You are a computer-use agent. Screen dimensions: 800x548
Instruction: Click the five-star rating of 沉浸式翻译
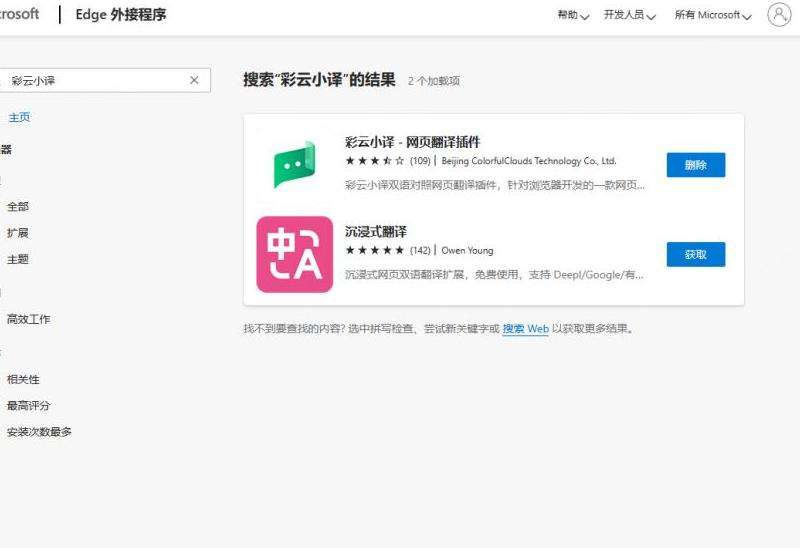(374, 251)
